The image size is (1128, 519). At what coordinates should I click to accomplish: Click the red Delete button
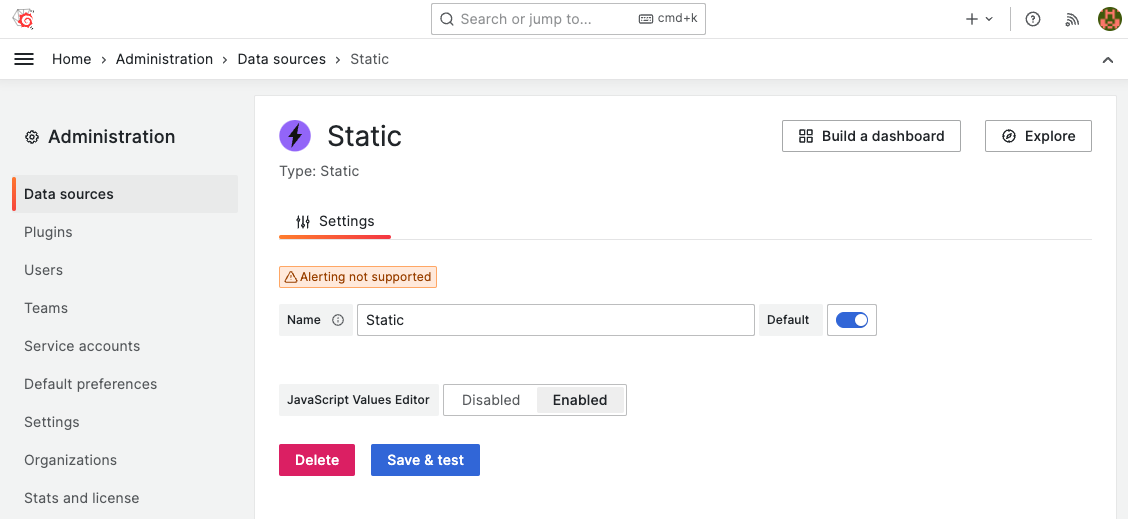[317, 460]
